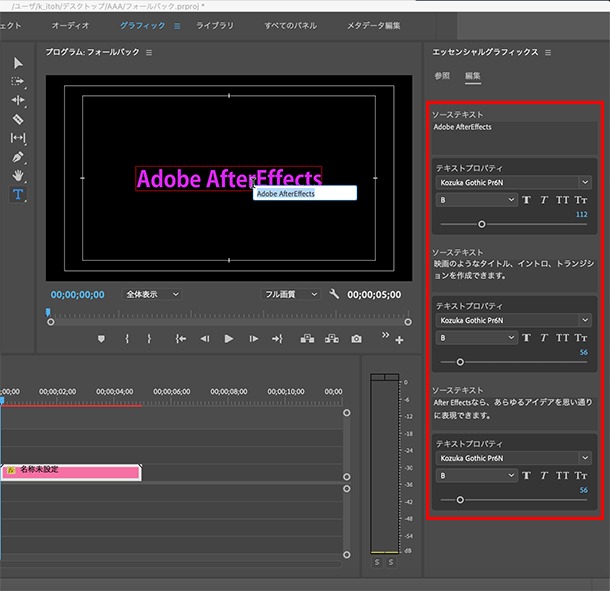
Task: Export frame with camera icon
Action: [x=356, y=339]
